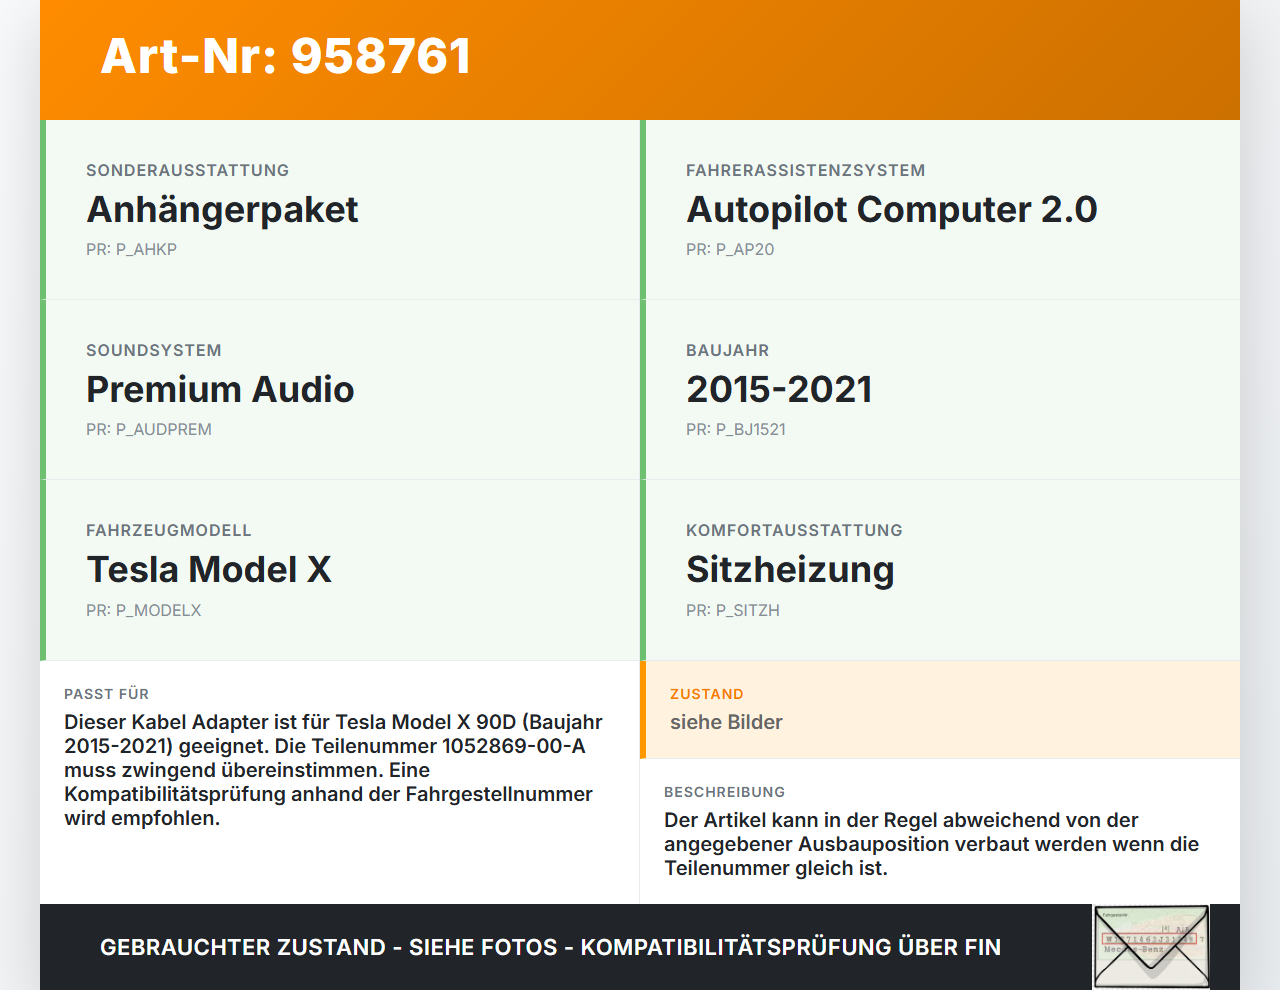Image resolution: width=1280 pixels, height=990 pixels.
Task: Open the Beschreibung section
Action: (725, 792)
